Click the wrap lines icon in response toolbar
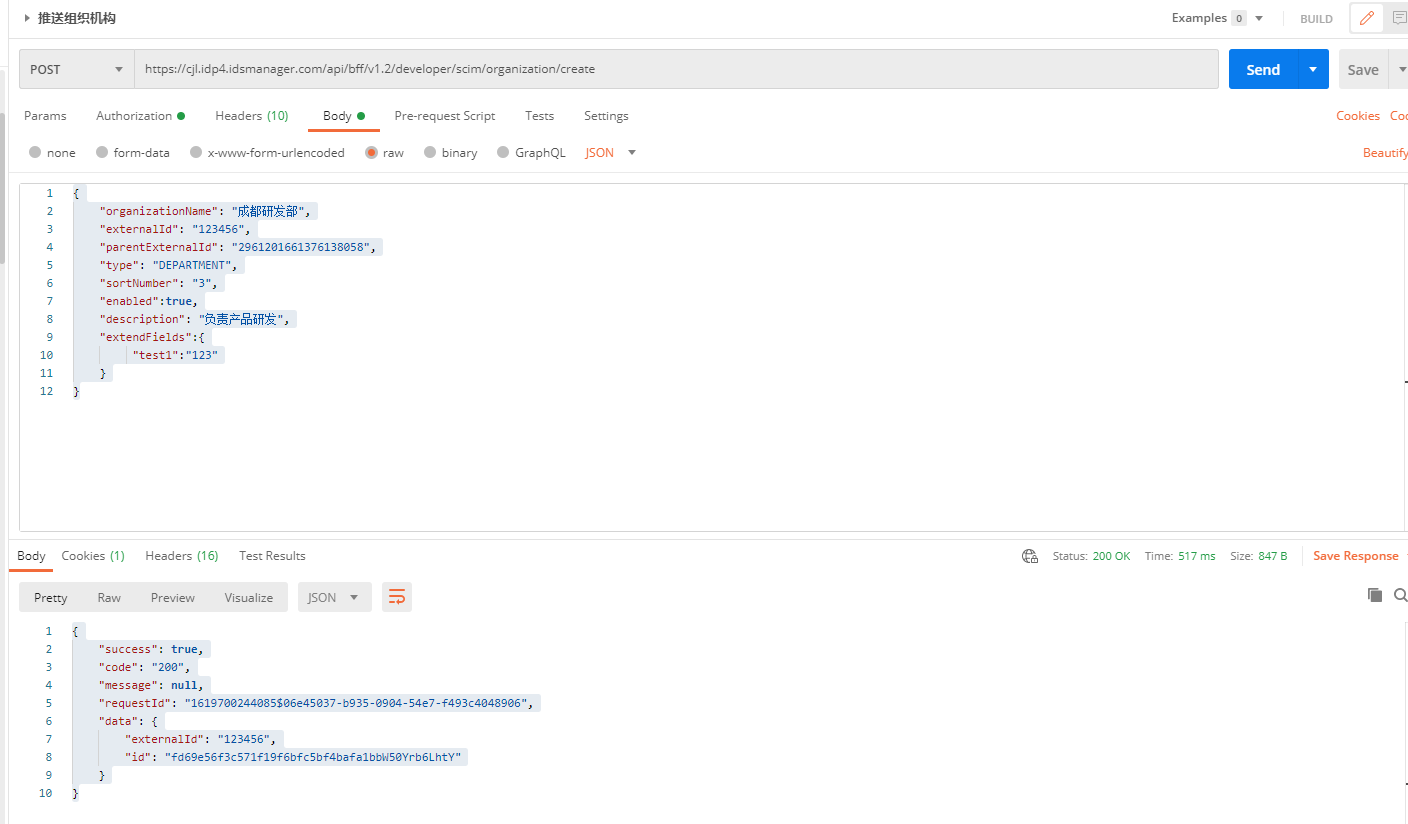This screenshot has height=824, width=1408. (397, 597)
